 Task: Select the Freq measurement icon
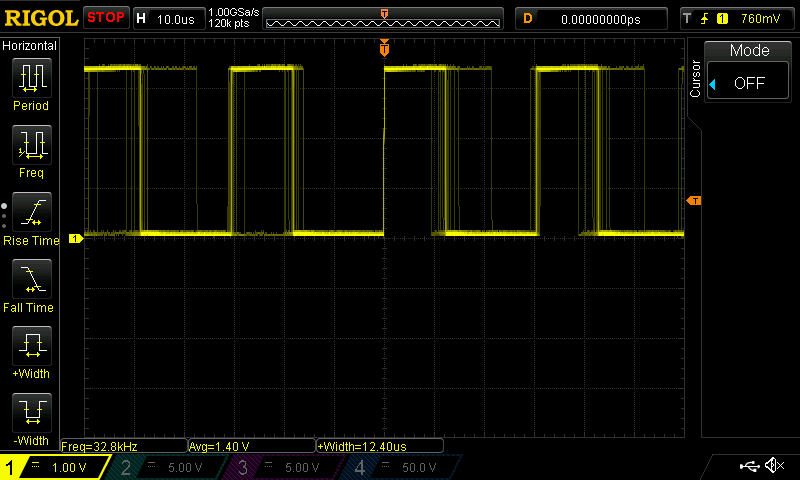(32, 144)
